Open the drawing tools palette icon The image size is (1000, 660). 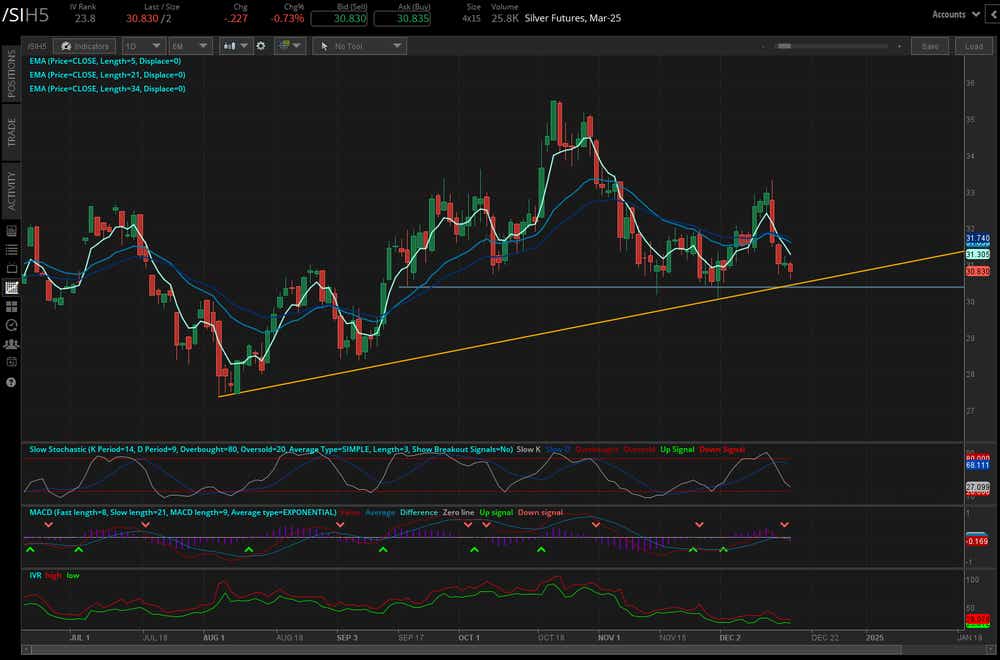(x=285, y=45)
